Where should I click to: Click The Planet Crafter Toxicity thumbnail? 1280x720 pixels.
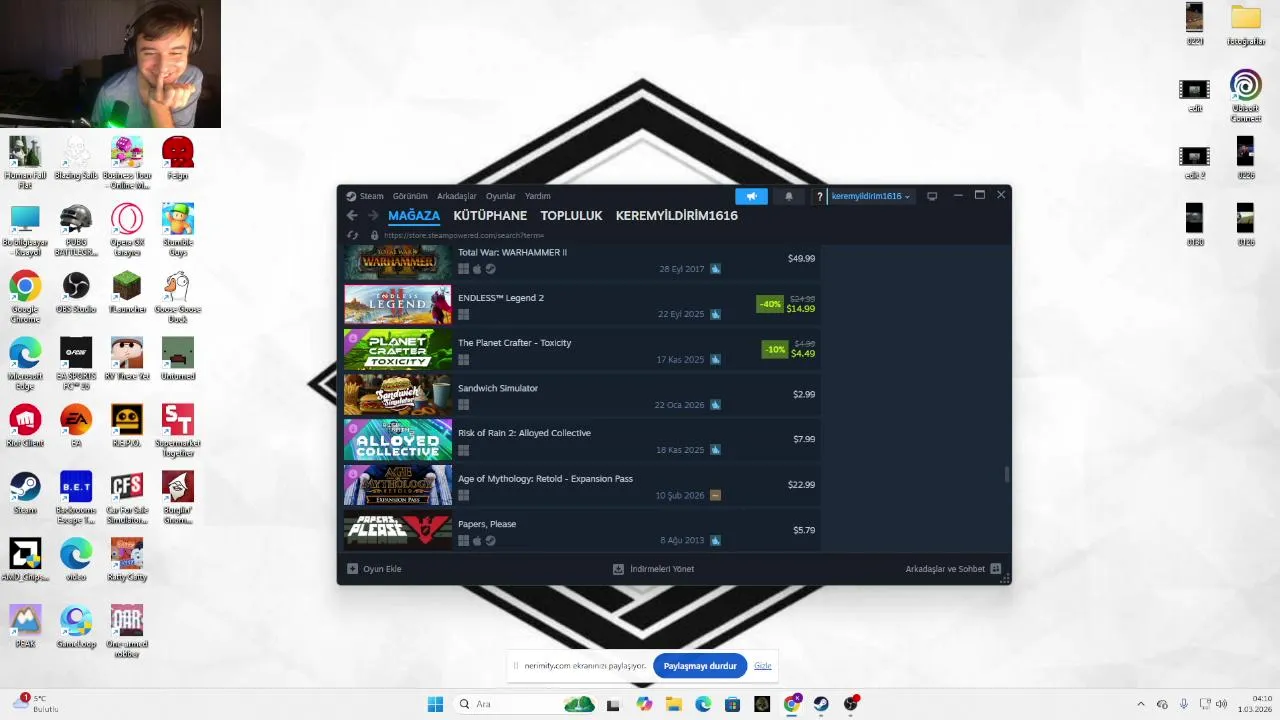[x=398, y=350]
